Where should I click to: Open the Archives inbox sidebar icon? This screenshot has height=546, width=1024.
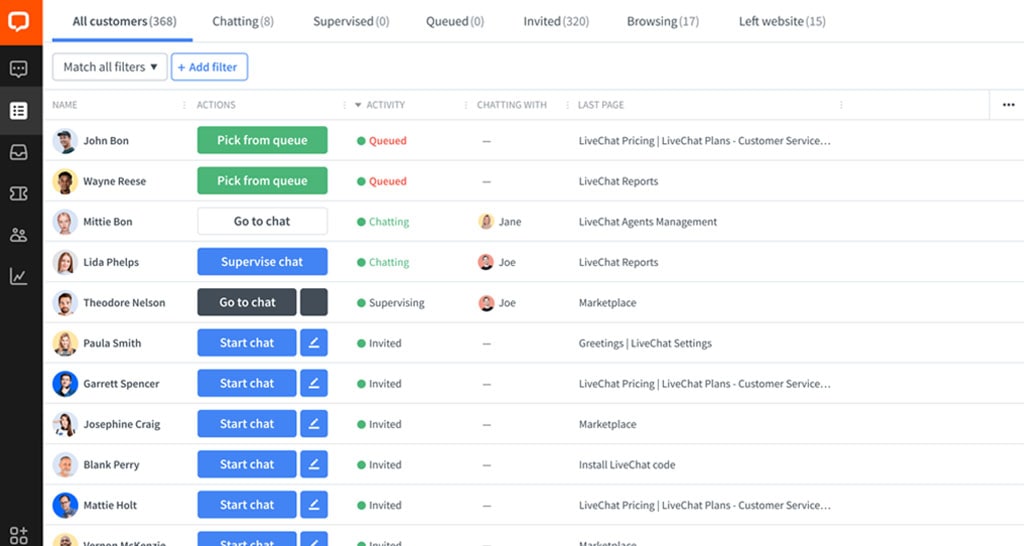coord(19,152)
